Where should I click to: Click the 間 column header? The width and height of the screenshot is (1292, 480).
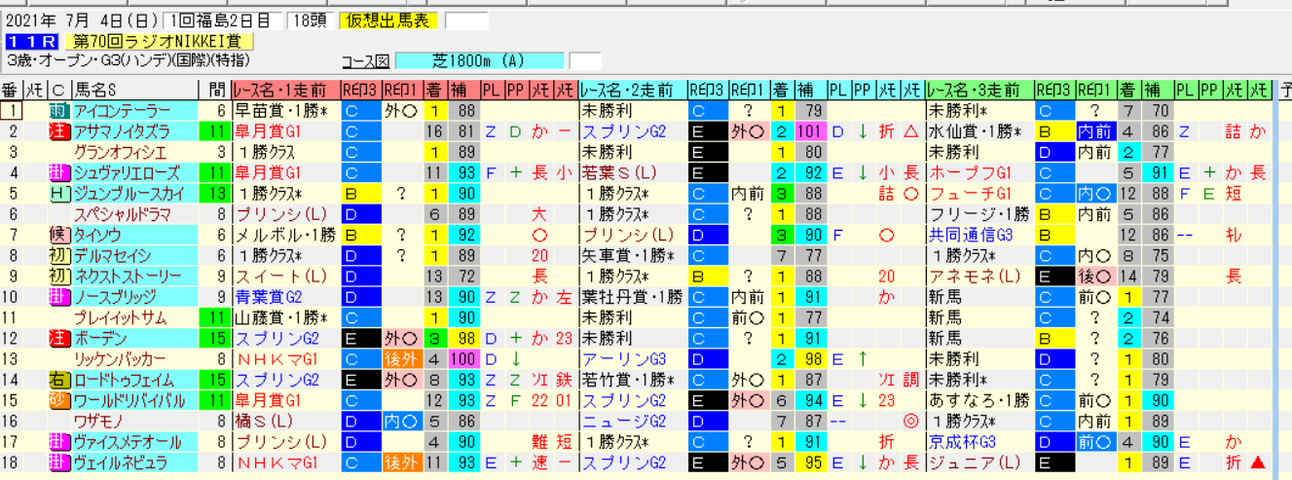[x=215, y=90]
